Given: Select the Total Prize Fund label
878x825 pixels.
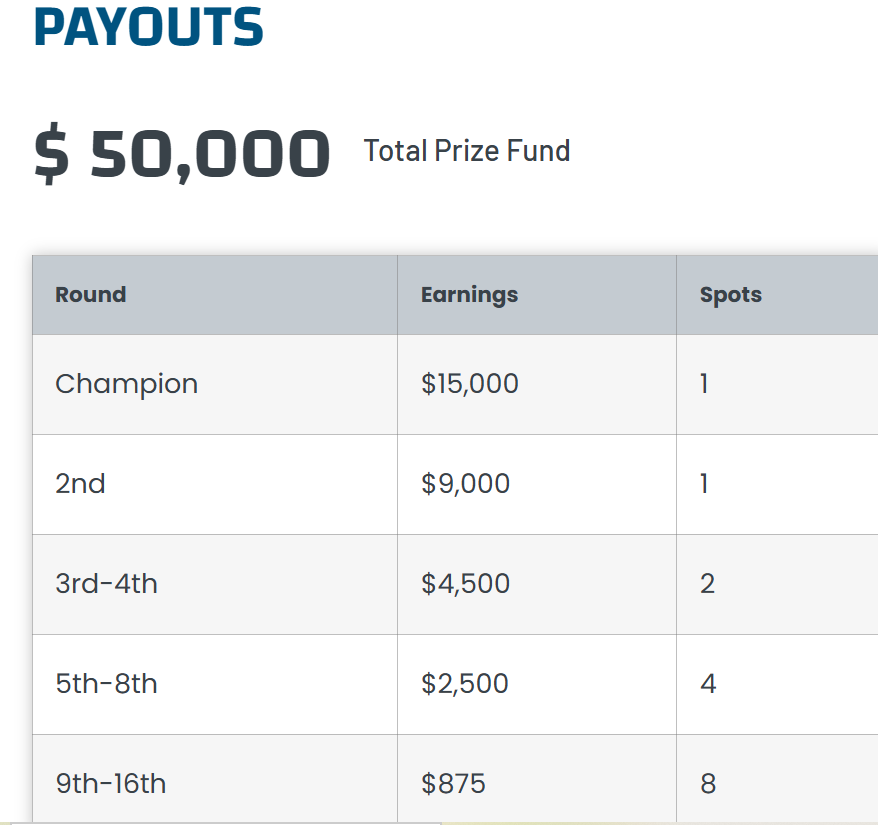Looking at the screenshot, I should (x=467, y=151).
